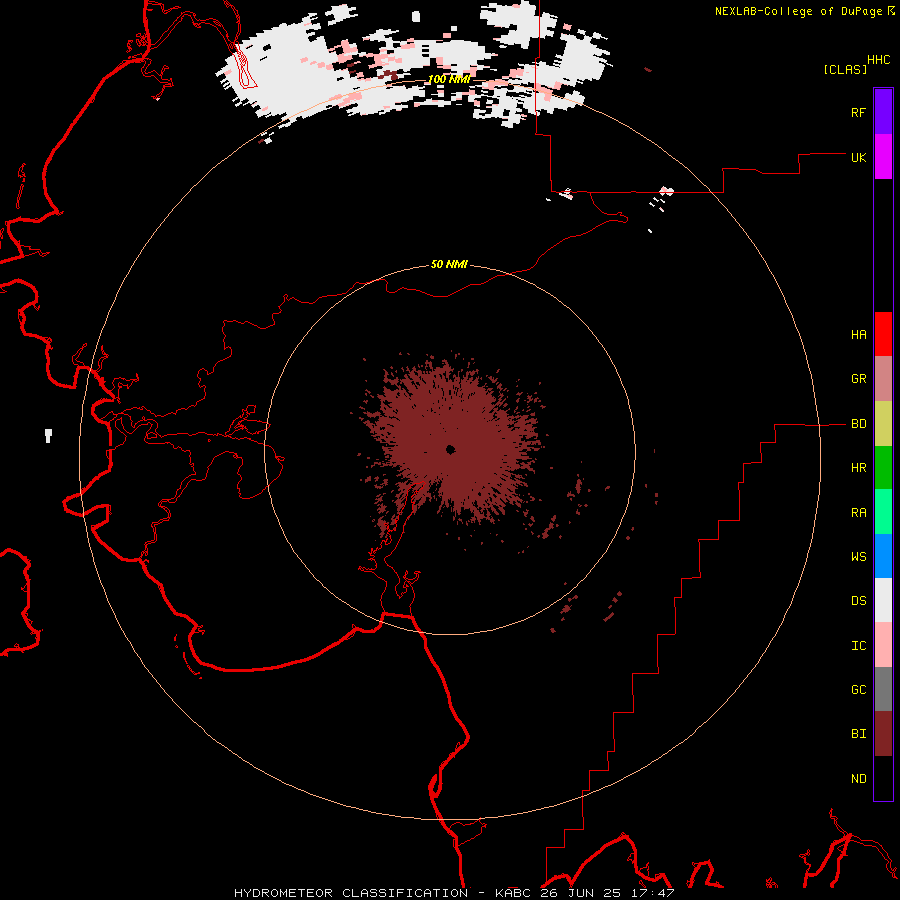Click the DS legend label
This screenshot has height=900, width=900.
coord(858,601)
